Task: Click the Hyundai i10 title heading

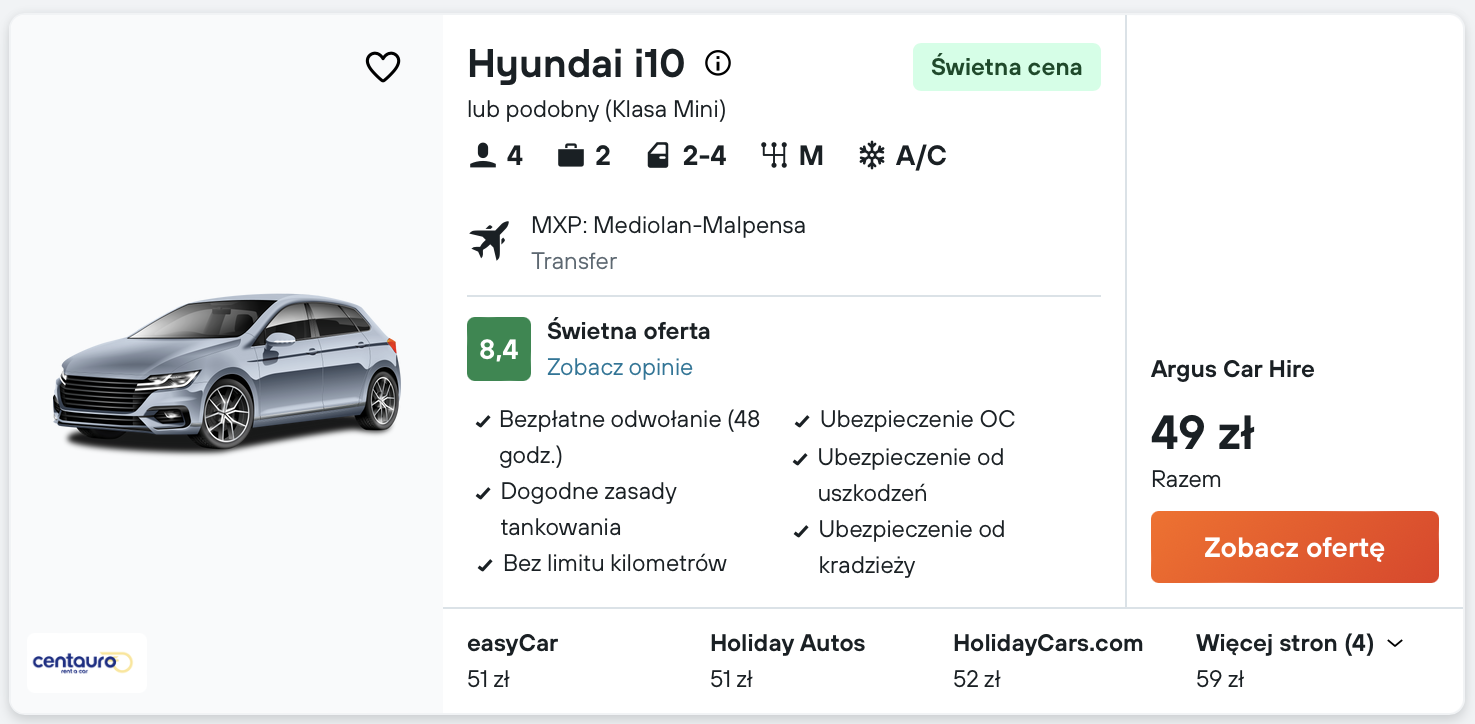Action: pyautogui.click(x=576, y=64)
